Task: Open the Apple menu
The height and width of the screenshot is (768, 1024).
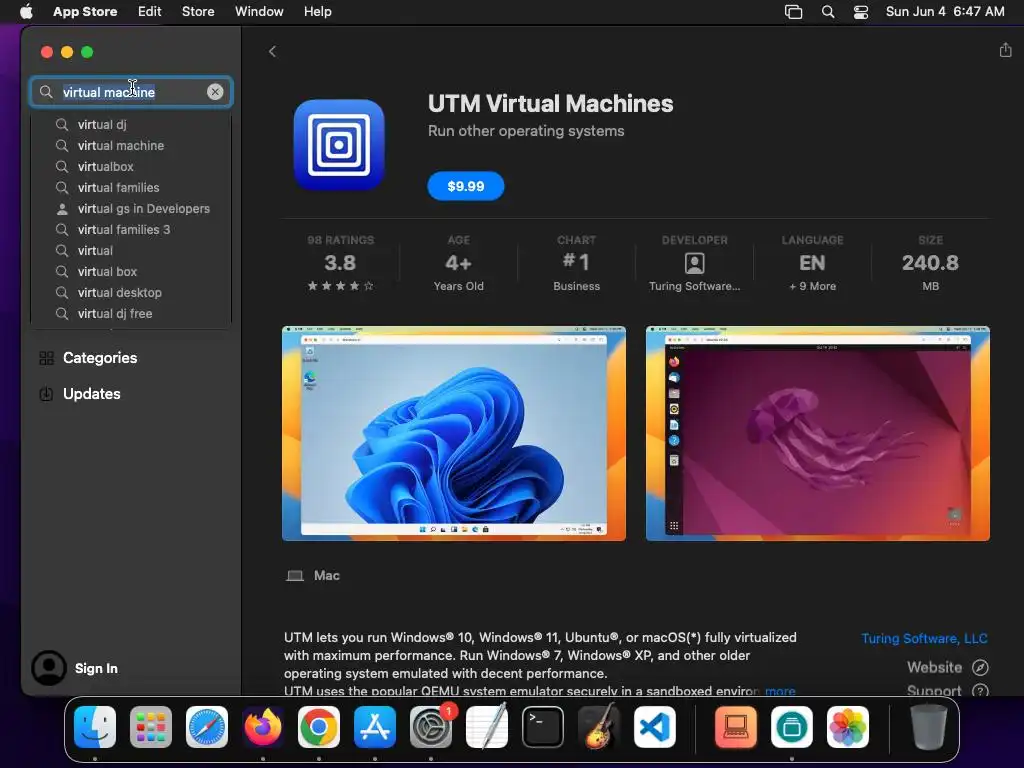Action: pyautogui.click(x=26, y=11)
